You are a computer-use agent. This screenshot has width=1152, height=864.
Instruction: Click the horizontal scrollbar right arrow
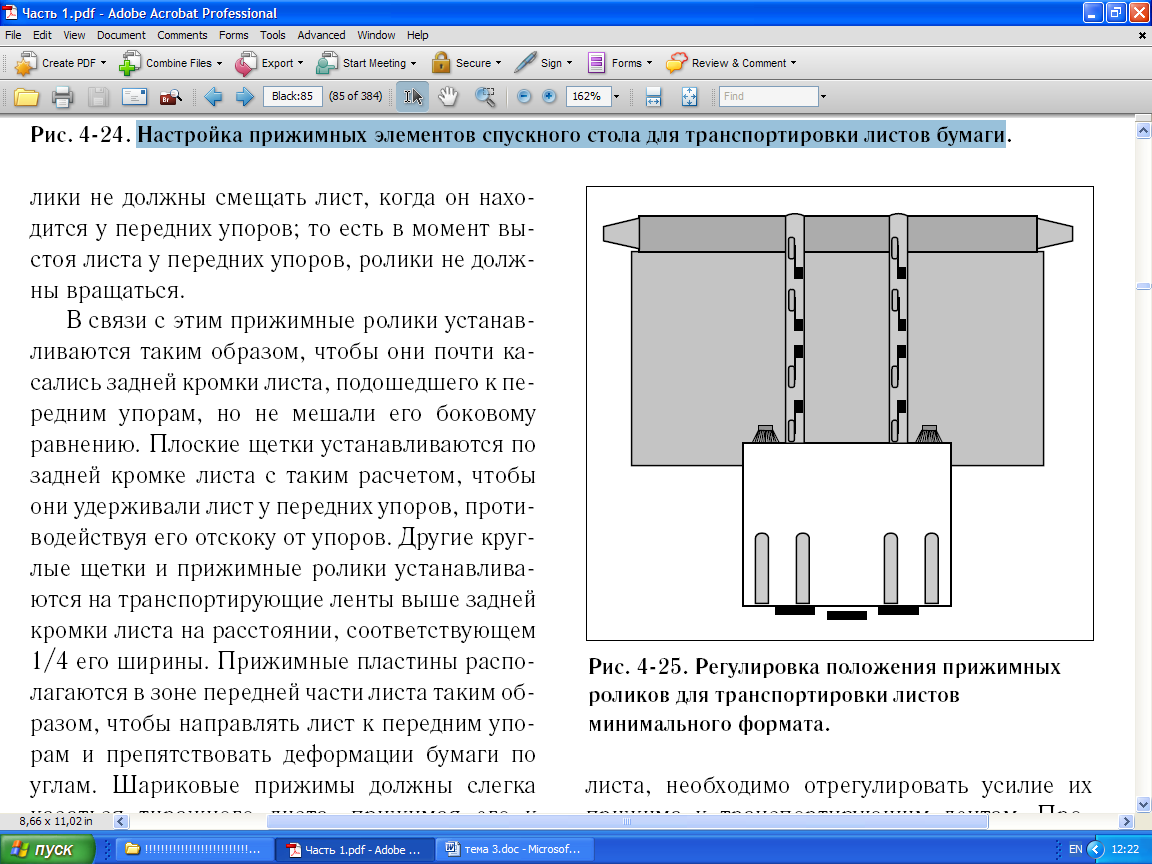(x=1126, y=821)
